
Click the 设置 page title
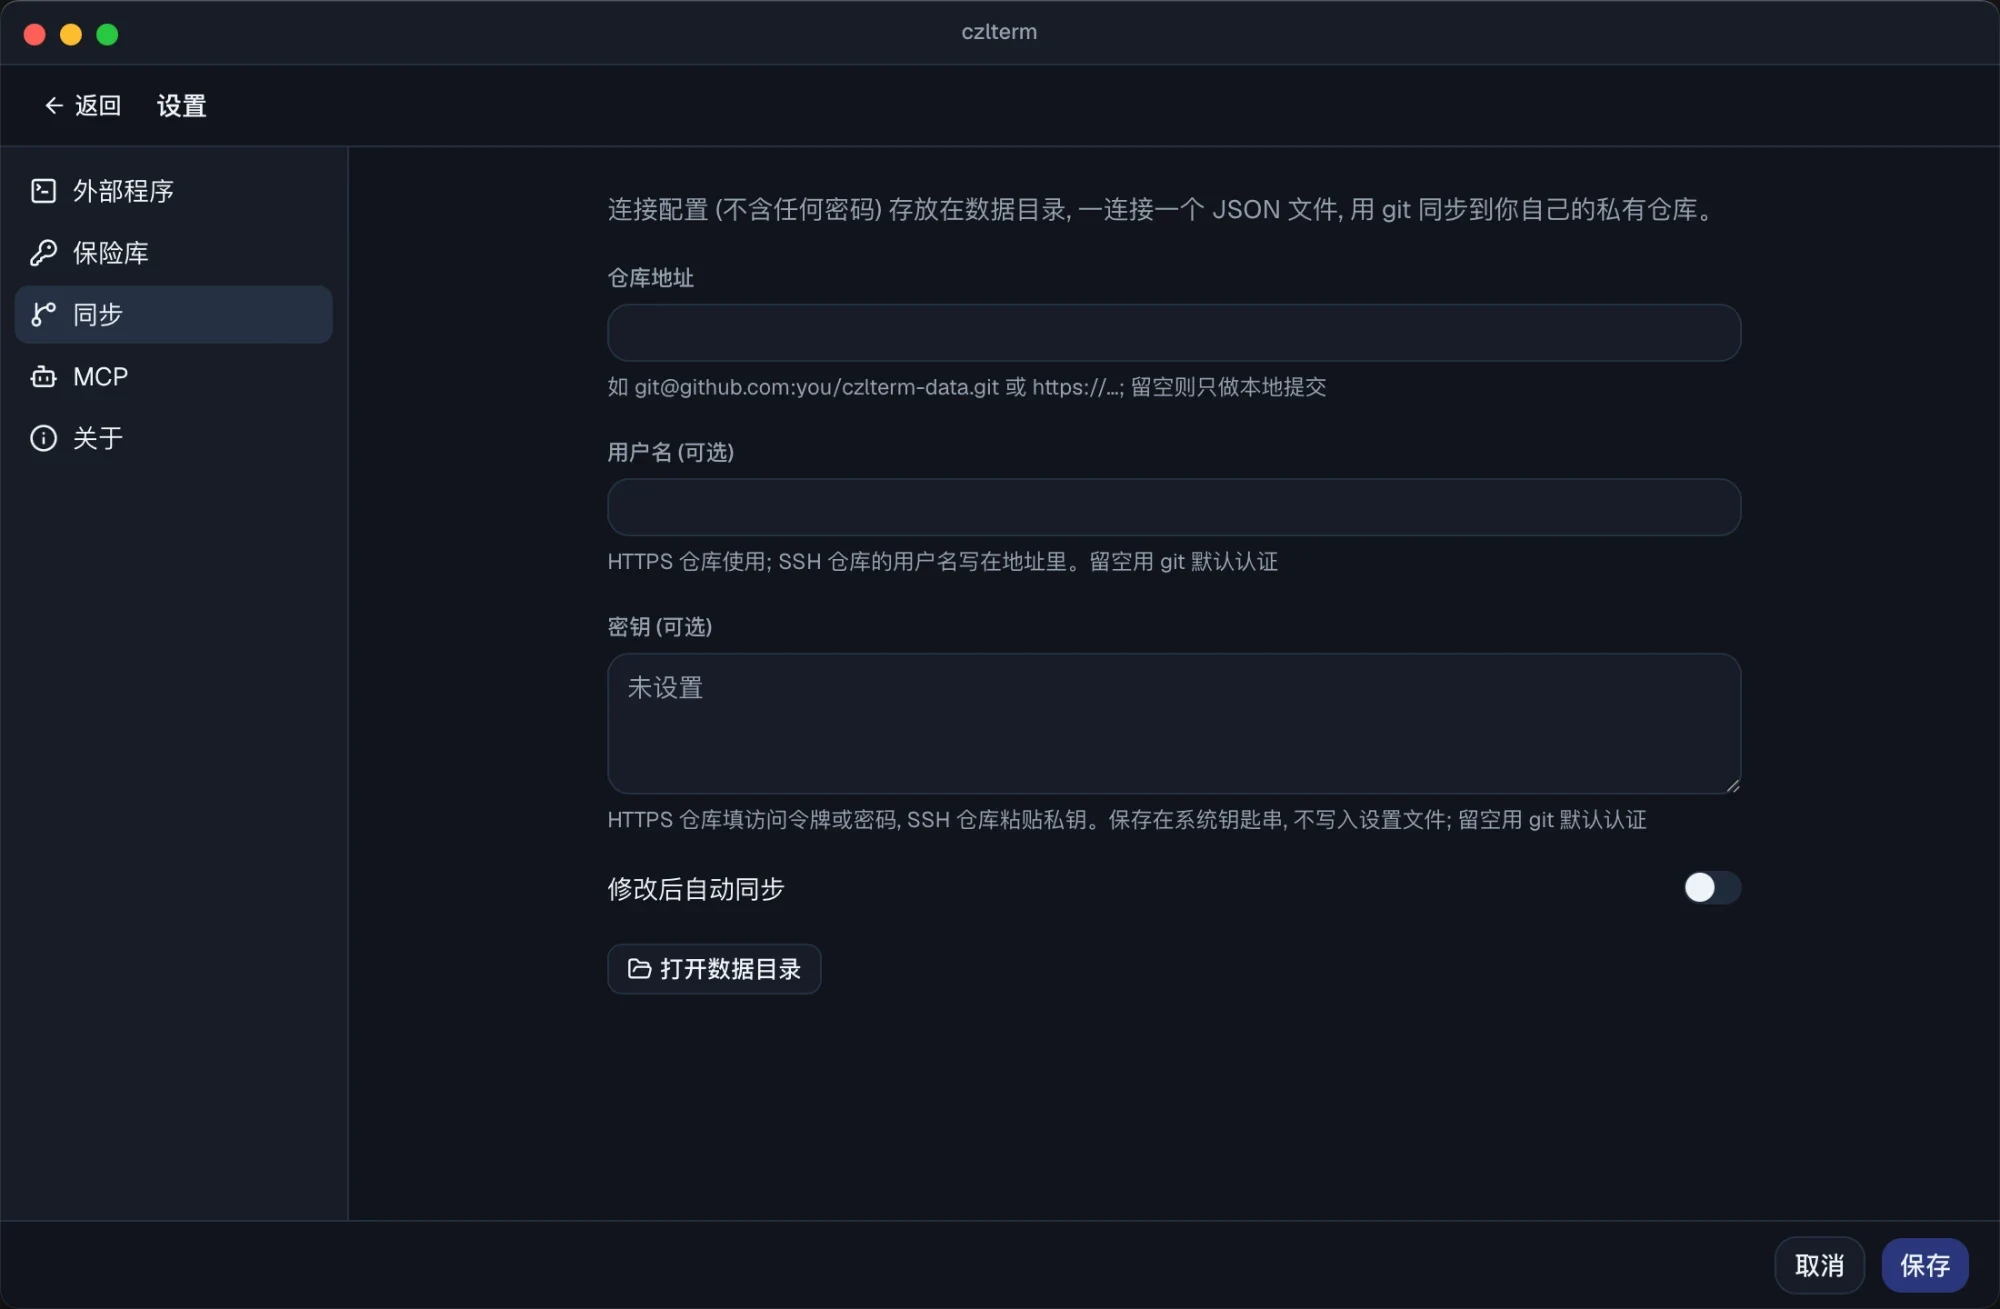point(182,105)
